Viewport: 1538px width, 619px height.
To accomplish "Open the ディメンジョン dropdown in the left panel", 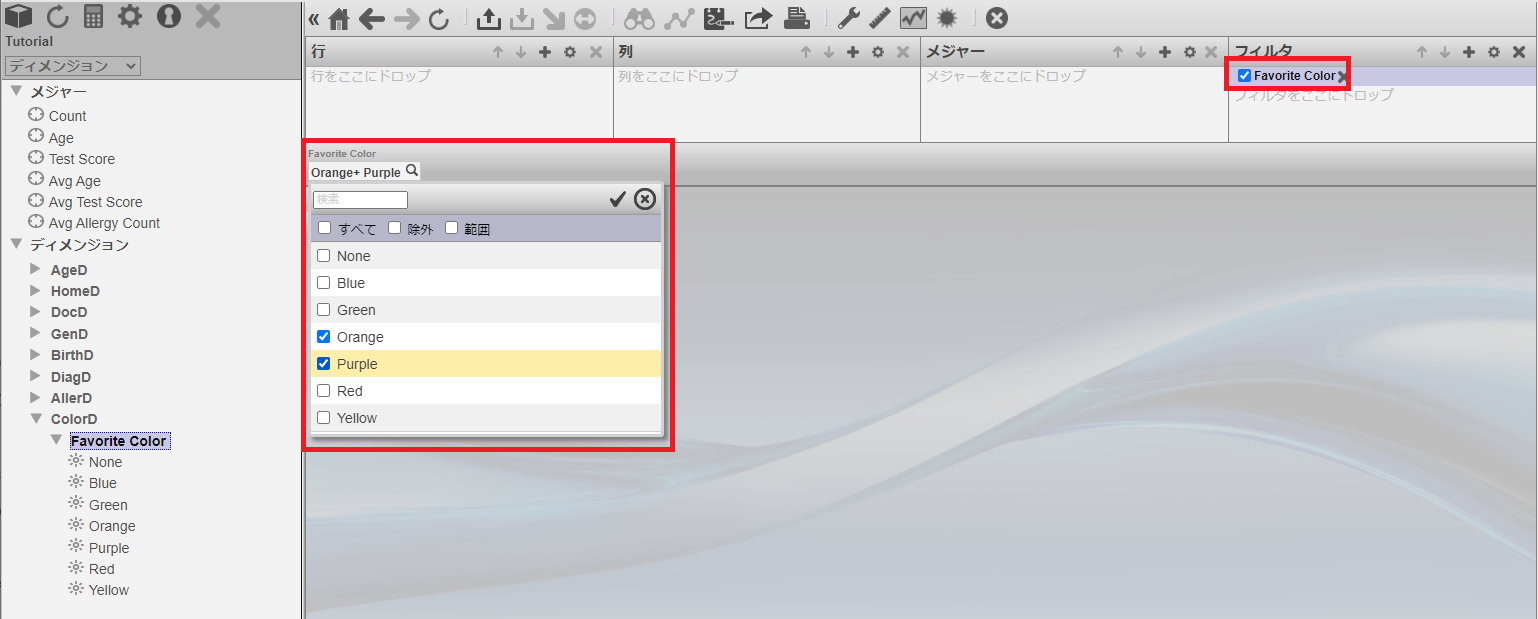I will click(72, 66).
